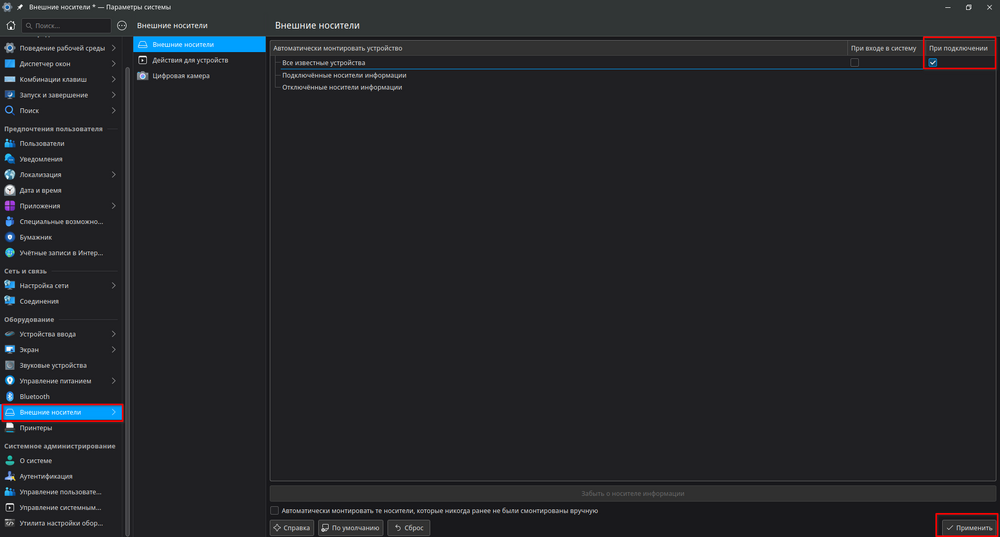This screenshot has width=1000, height=537.
Task: Focus the Поиск search field
Action: tap(66, 25)
